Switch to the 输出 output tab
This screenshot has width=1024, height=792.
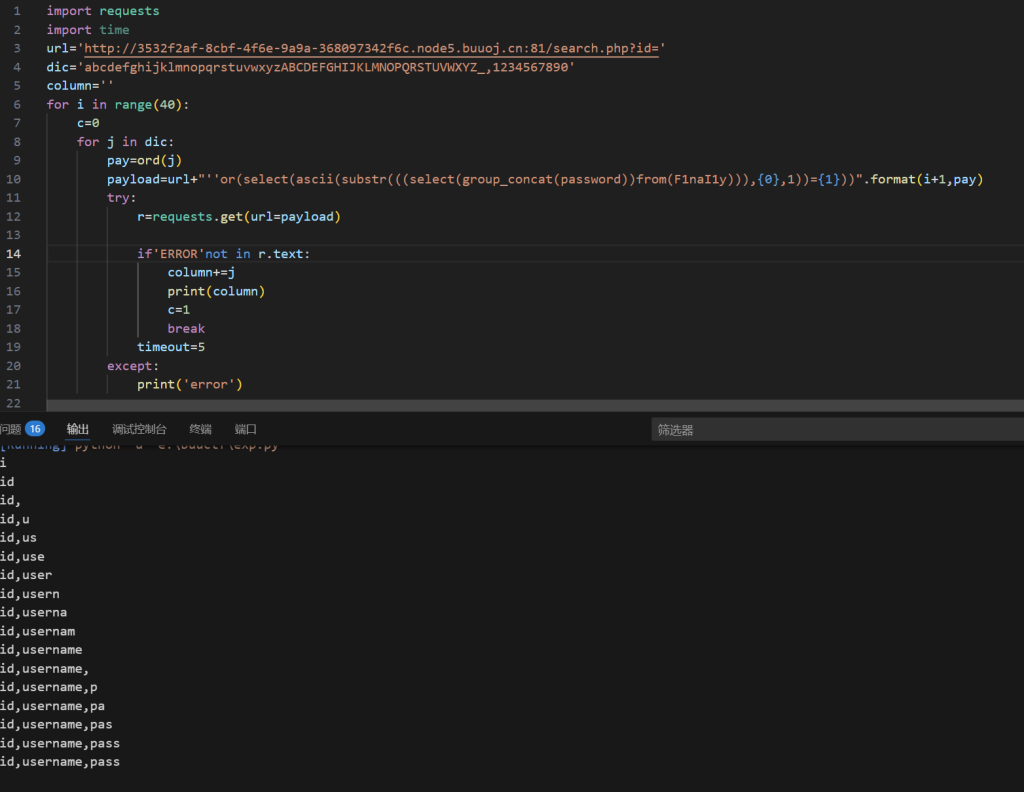tap(78, 429)
